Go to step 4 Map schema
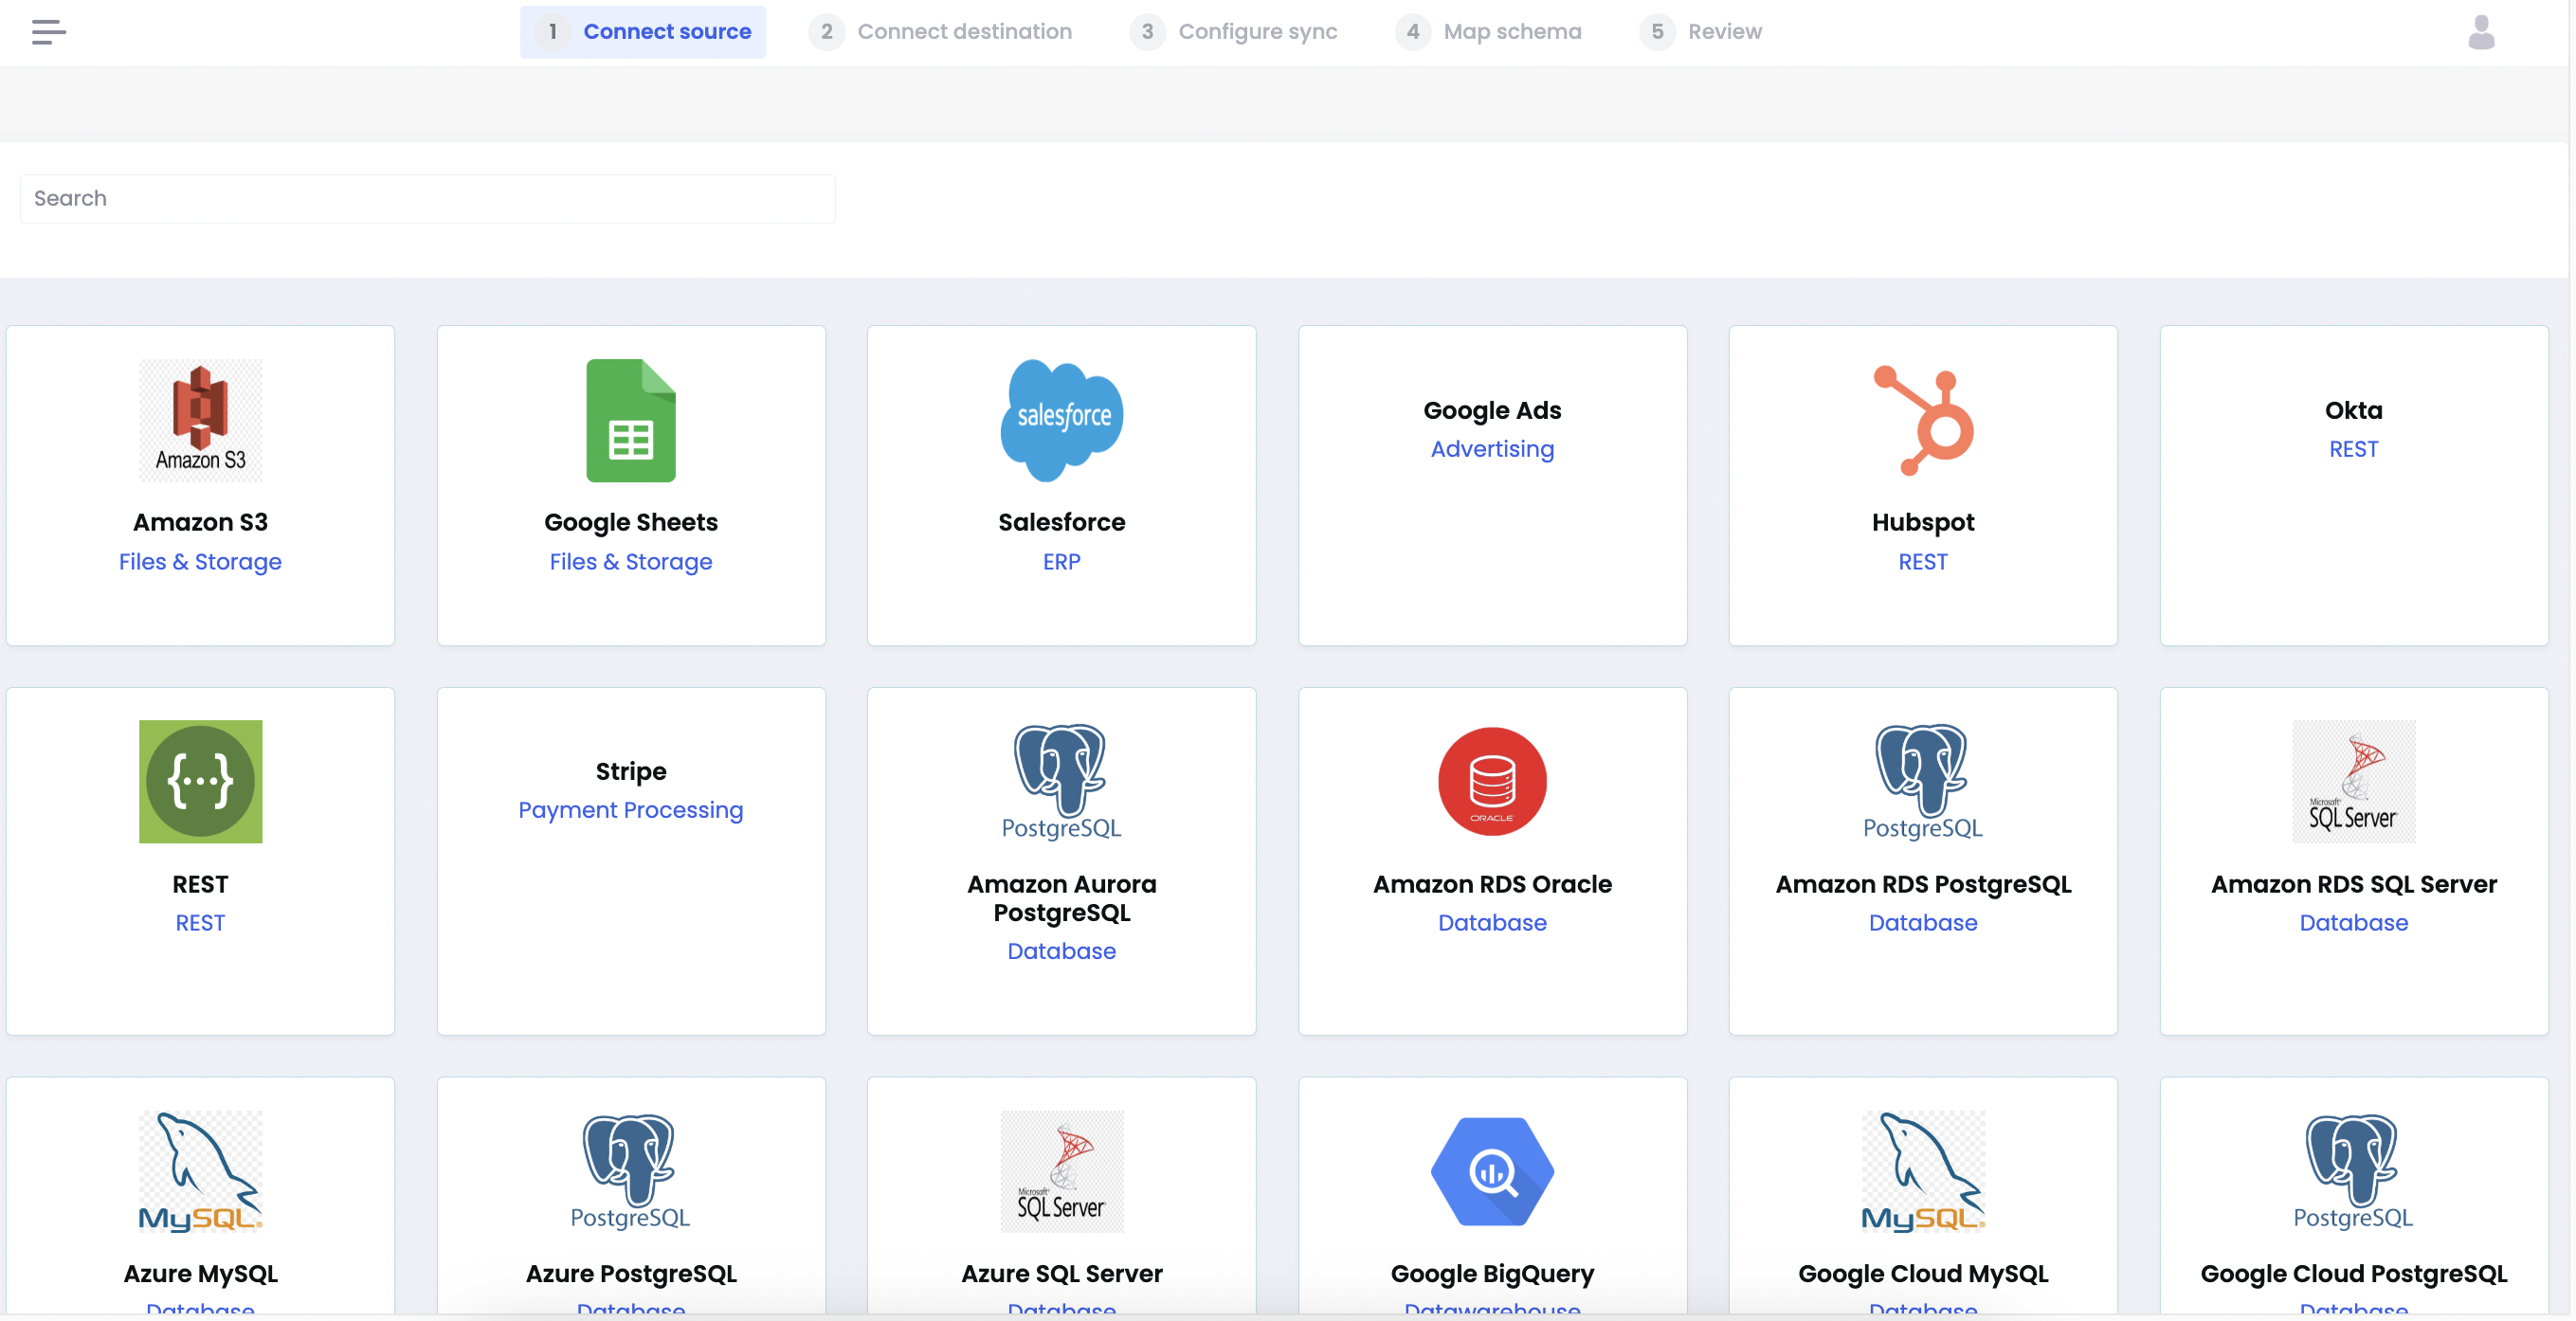The height and width of the screenshot is (1321, 2576). point(1488,32)
